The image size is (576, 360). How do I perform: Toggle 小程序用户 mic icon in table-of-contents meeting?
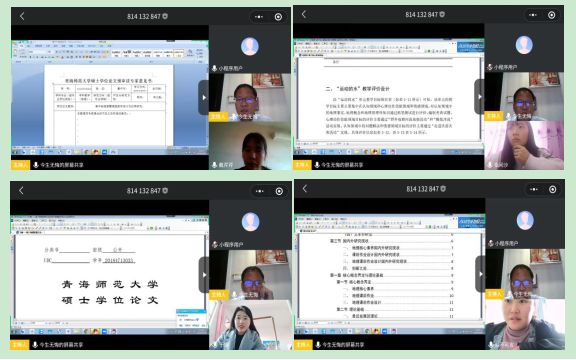pyautogui.click(x=491, y=243)
